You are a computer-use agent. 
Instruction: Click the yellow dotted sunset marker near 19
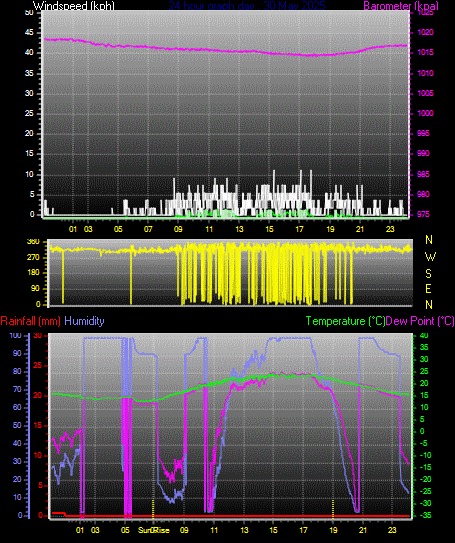coord(333,509)
